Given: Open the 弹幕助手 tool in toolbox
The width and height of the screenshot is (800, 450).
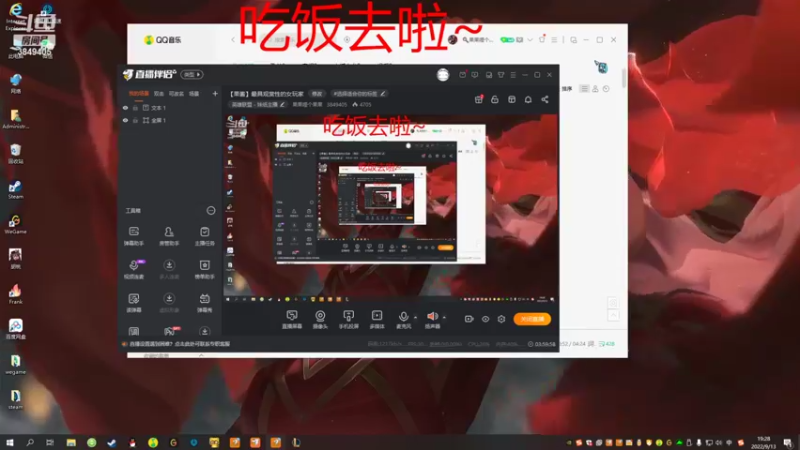Looking at the screenshot, I should point(134,236).
